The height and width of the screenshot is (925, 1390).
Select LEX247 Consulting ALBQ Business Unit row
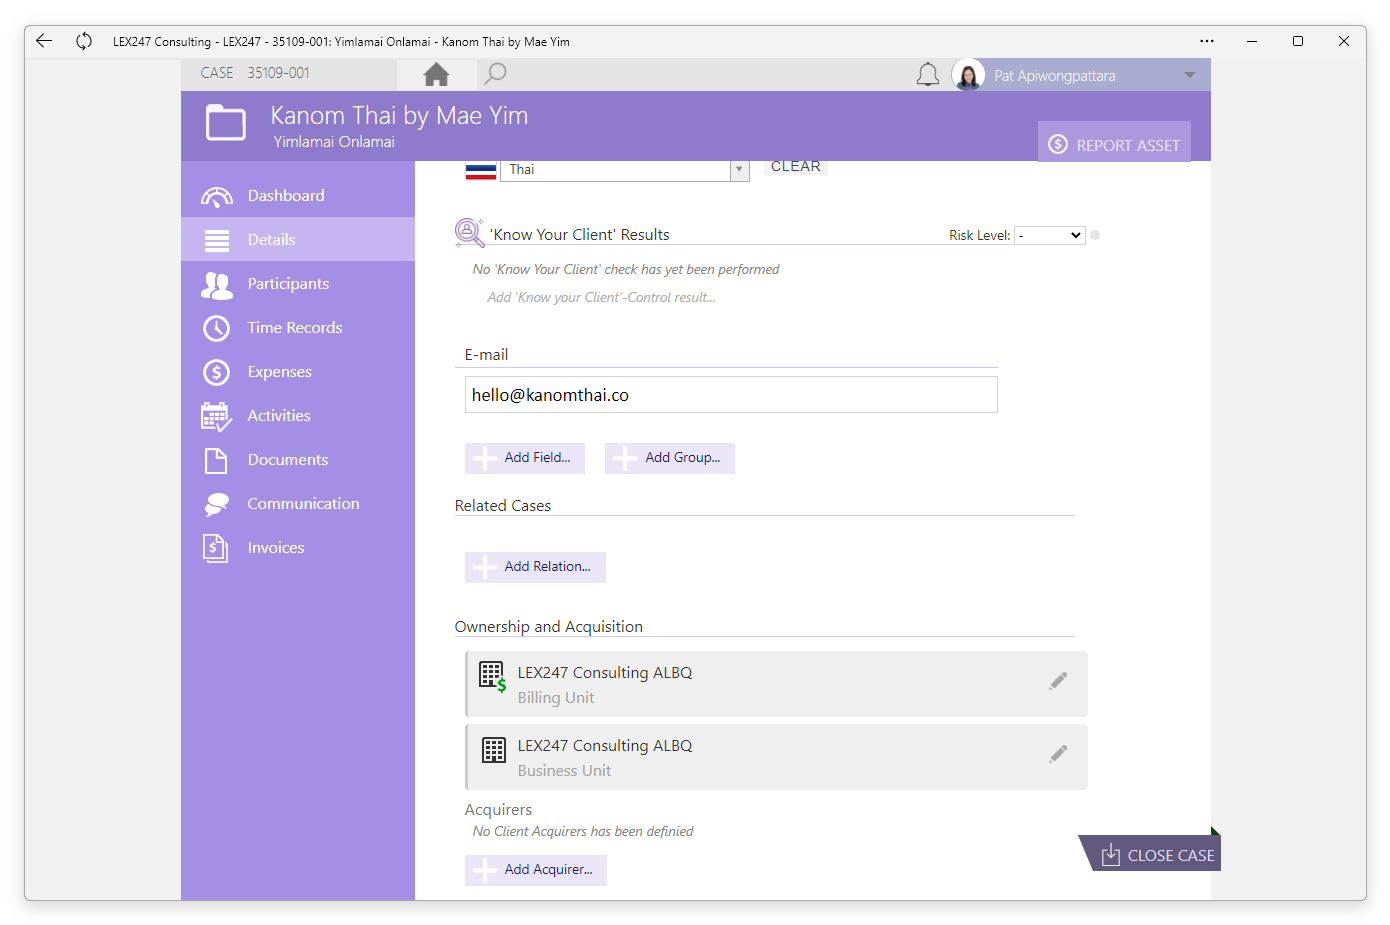tap(776, 757)
